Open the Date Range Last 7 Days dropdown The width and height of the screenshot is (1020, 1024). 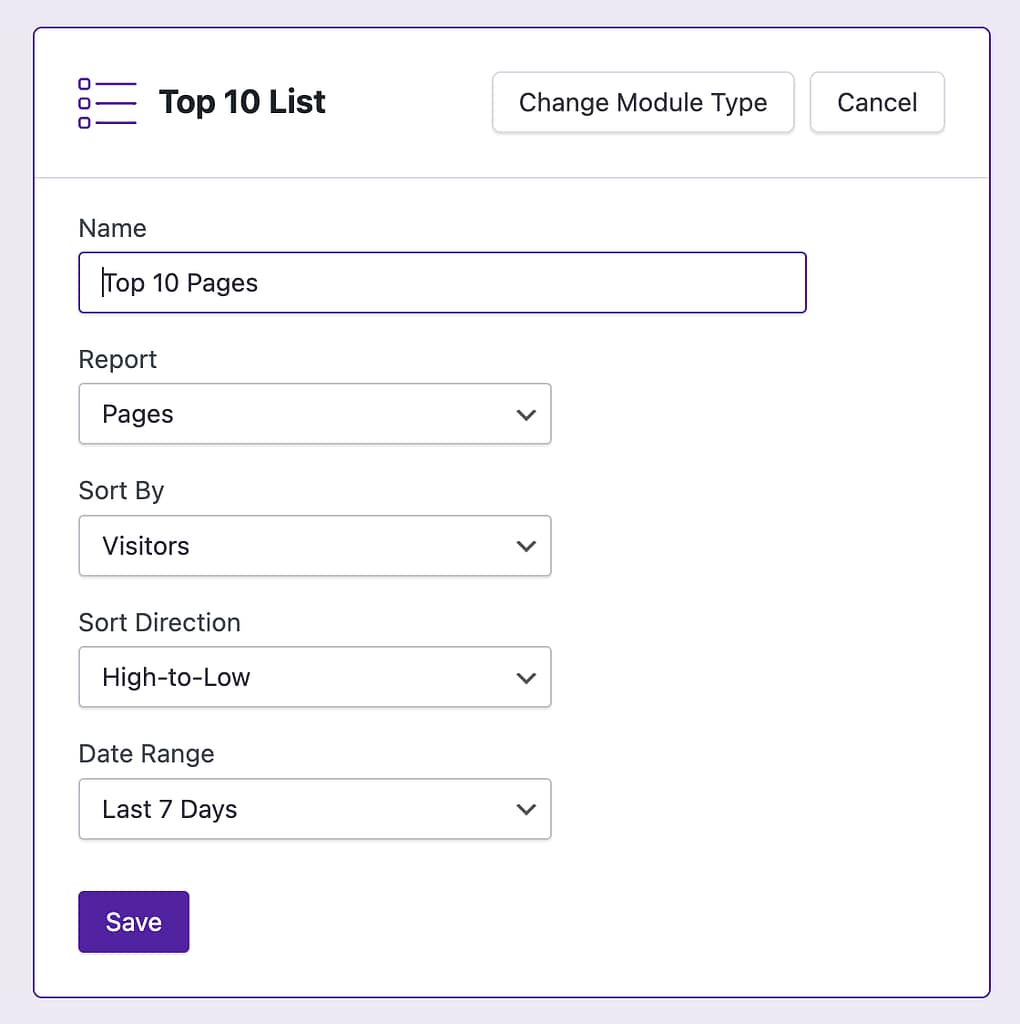pos(314,809)
